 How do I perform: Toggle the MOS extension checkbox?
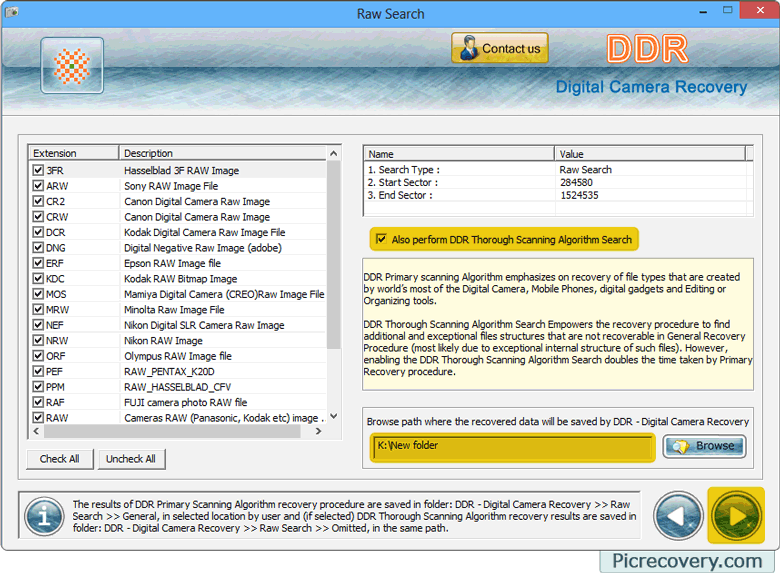(x=38, y=293)
